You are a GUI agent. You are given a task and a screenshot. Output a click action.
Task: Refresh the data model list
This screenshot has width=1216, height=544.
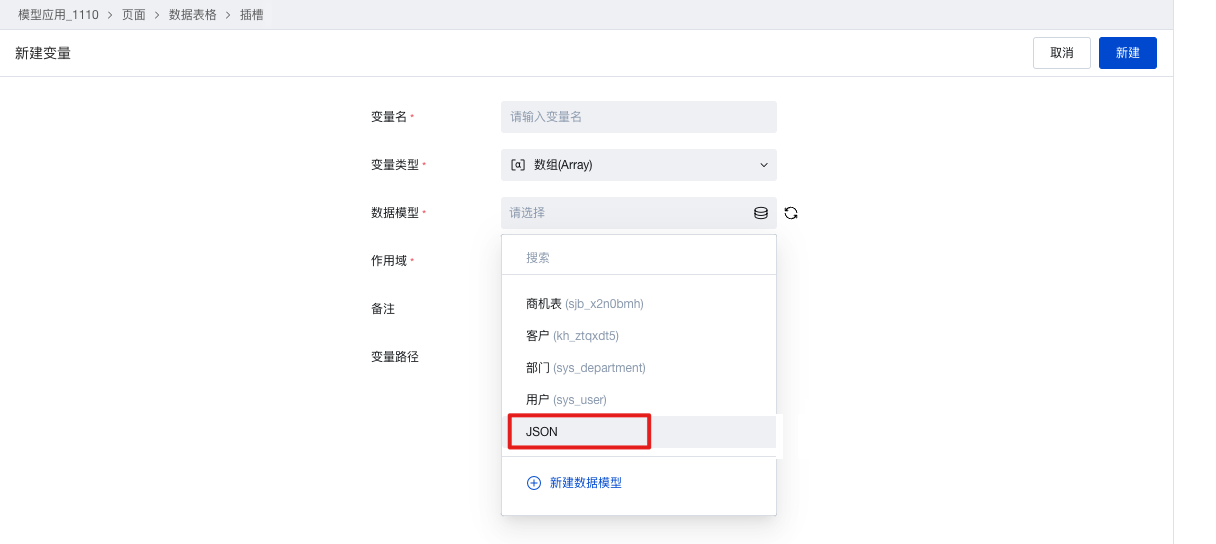(x=791, y=213)
